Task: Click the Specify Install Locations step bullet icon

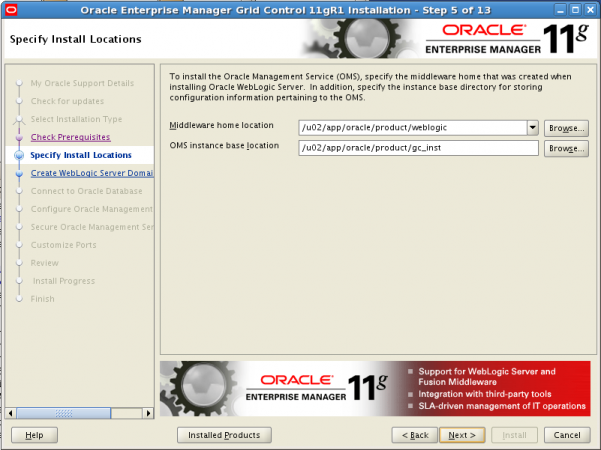Action: [x=19, y=155]
